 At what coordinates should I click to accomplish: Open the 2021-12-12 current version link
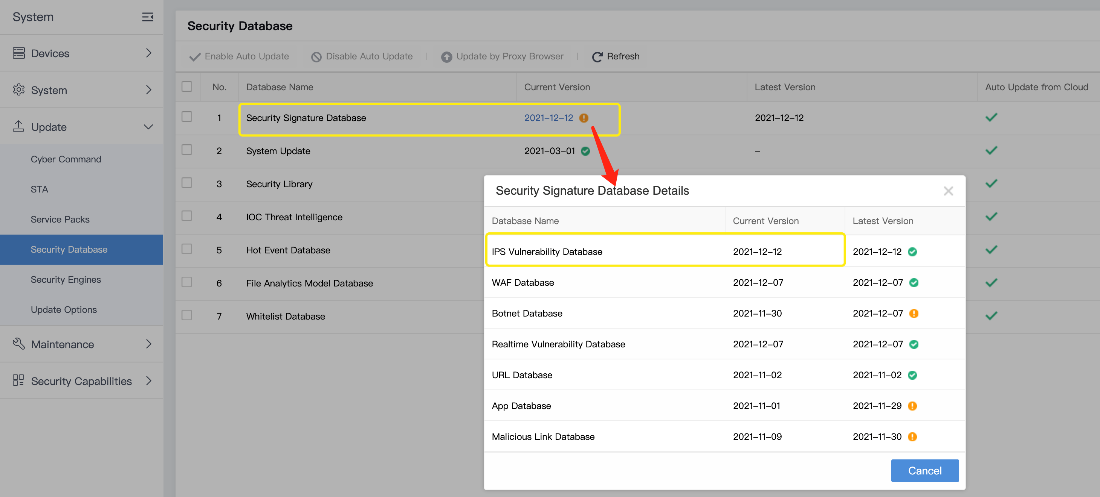point(549,118)
